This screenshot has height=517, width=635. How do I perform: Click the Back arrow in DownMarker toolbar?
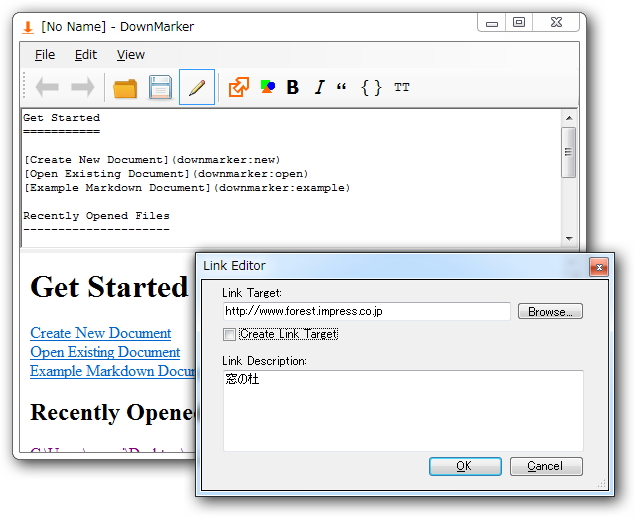[x=47, y=87]
